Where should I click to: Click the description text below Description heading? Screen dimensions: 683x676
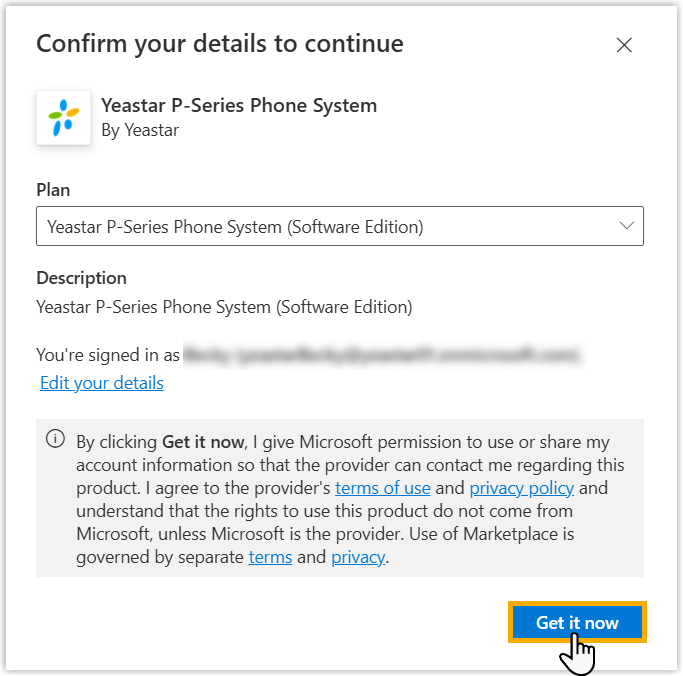(224, 307)
